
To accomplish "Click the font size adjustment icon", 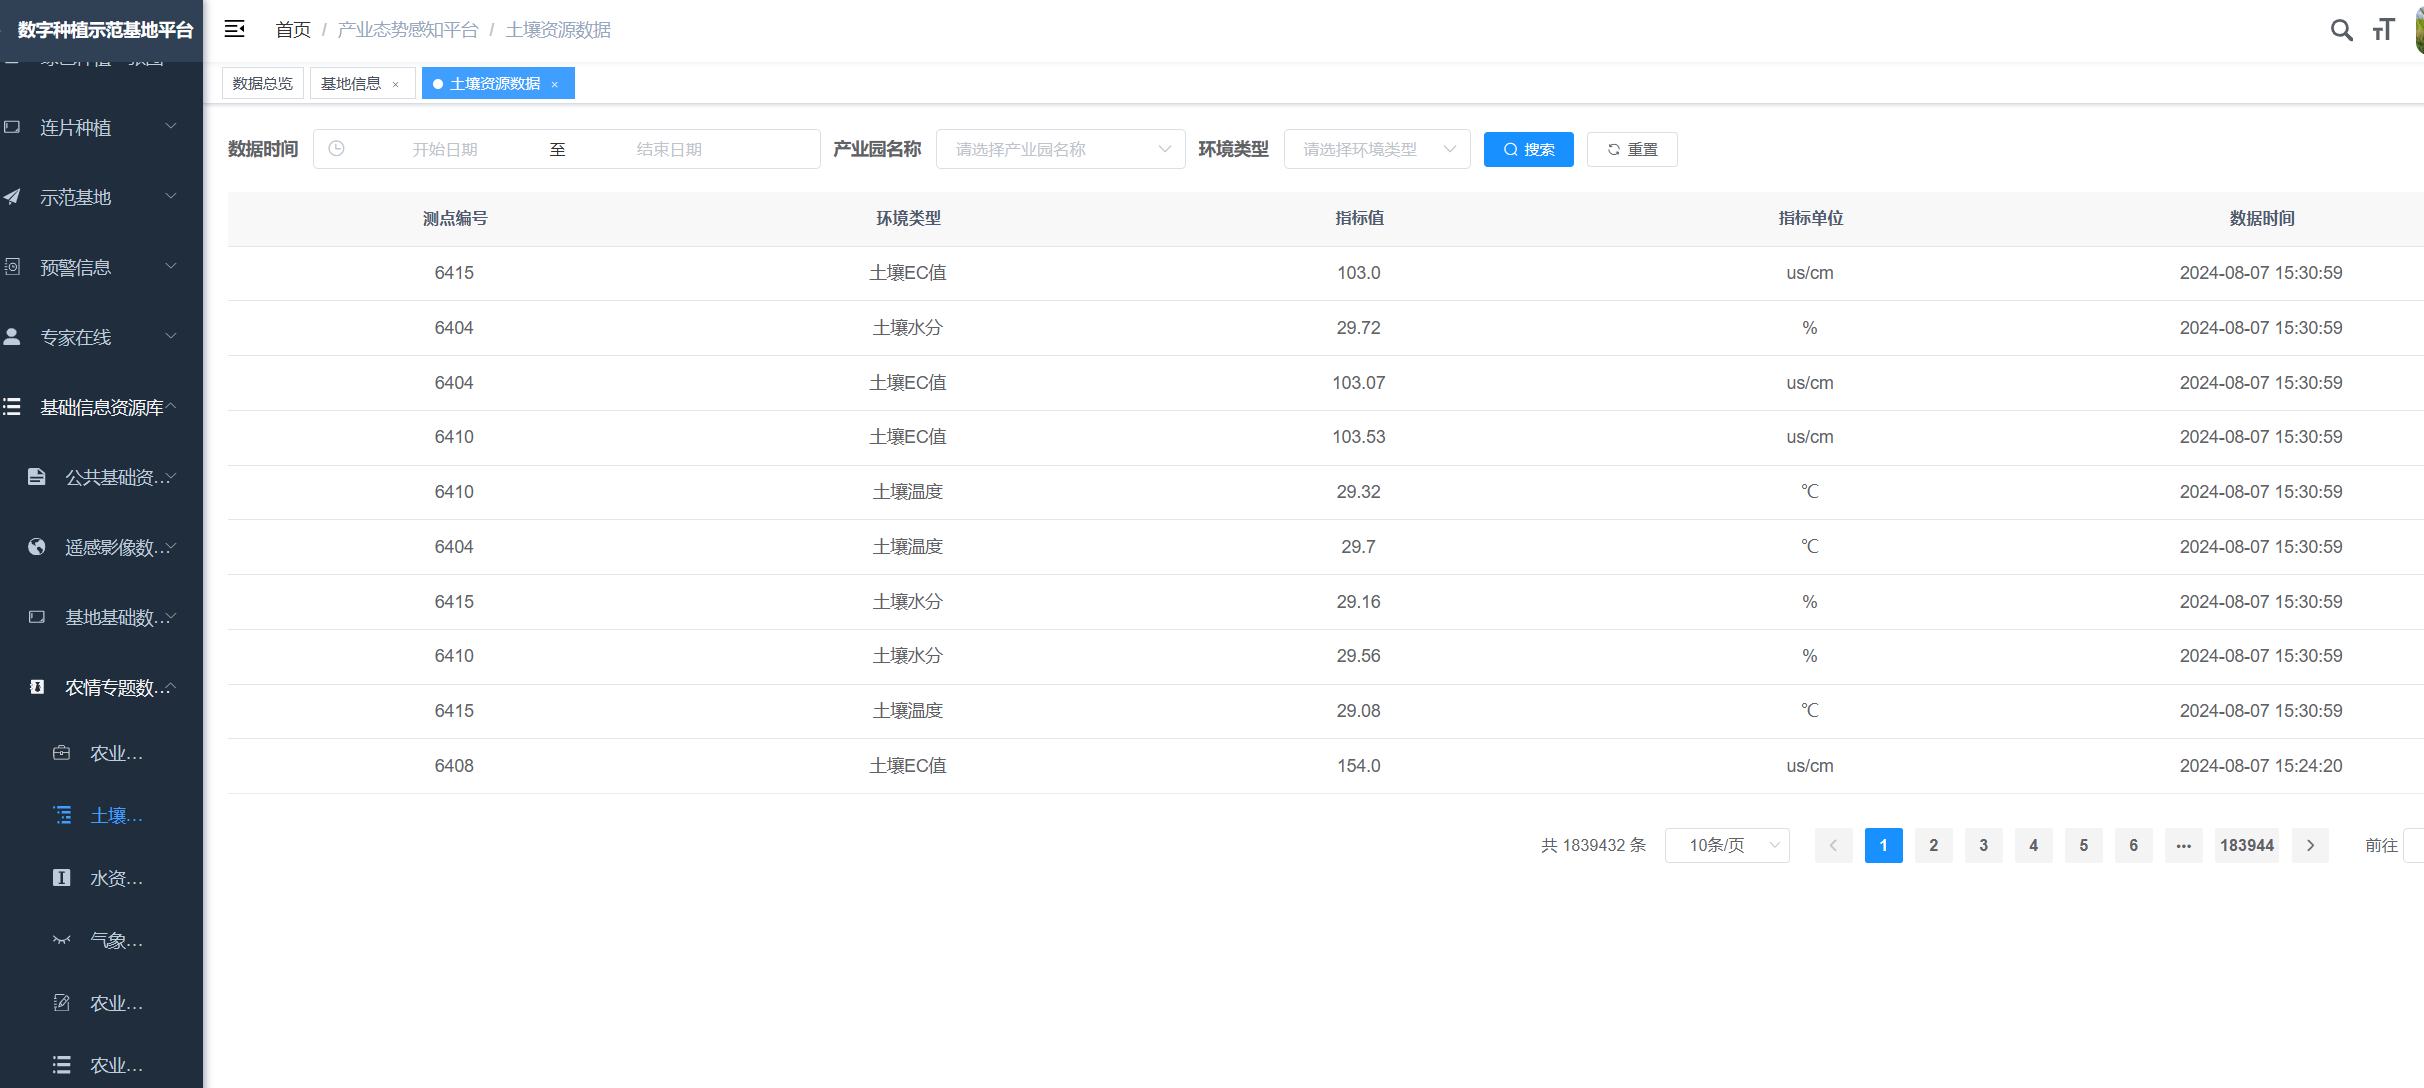I will tap(2383, 30).
